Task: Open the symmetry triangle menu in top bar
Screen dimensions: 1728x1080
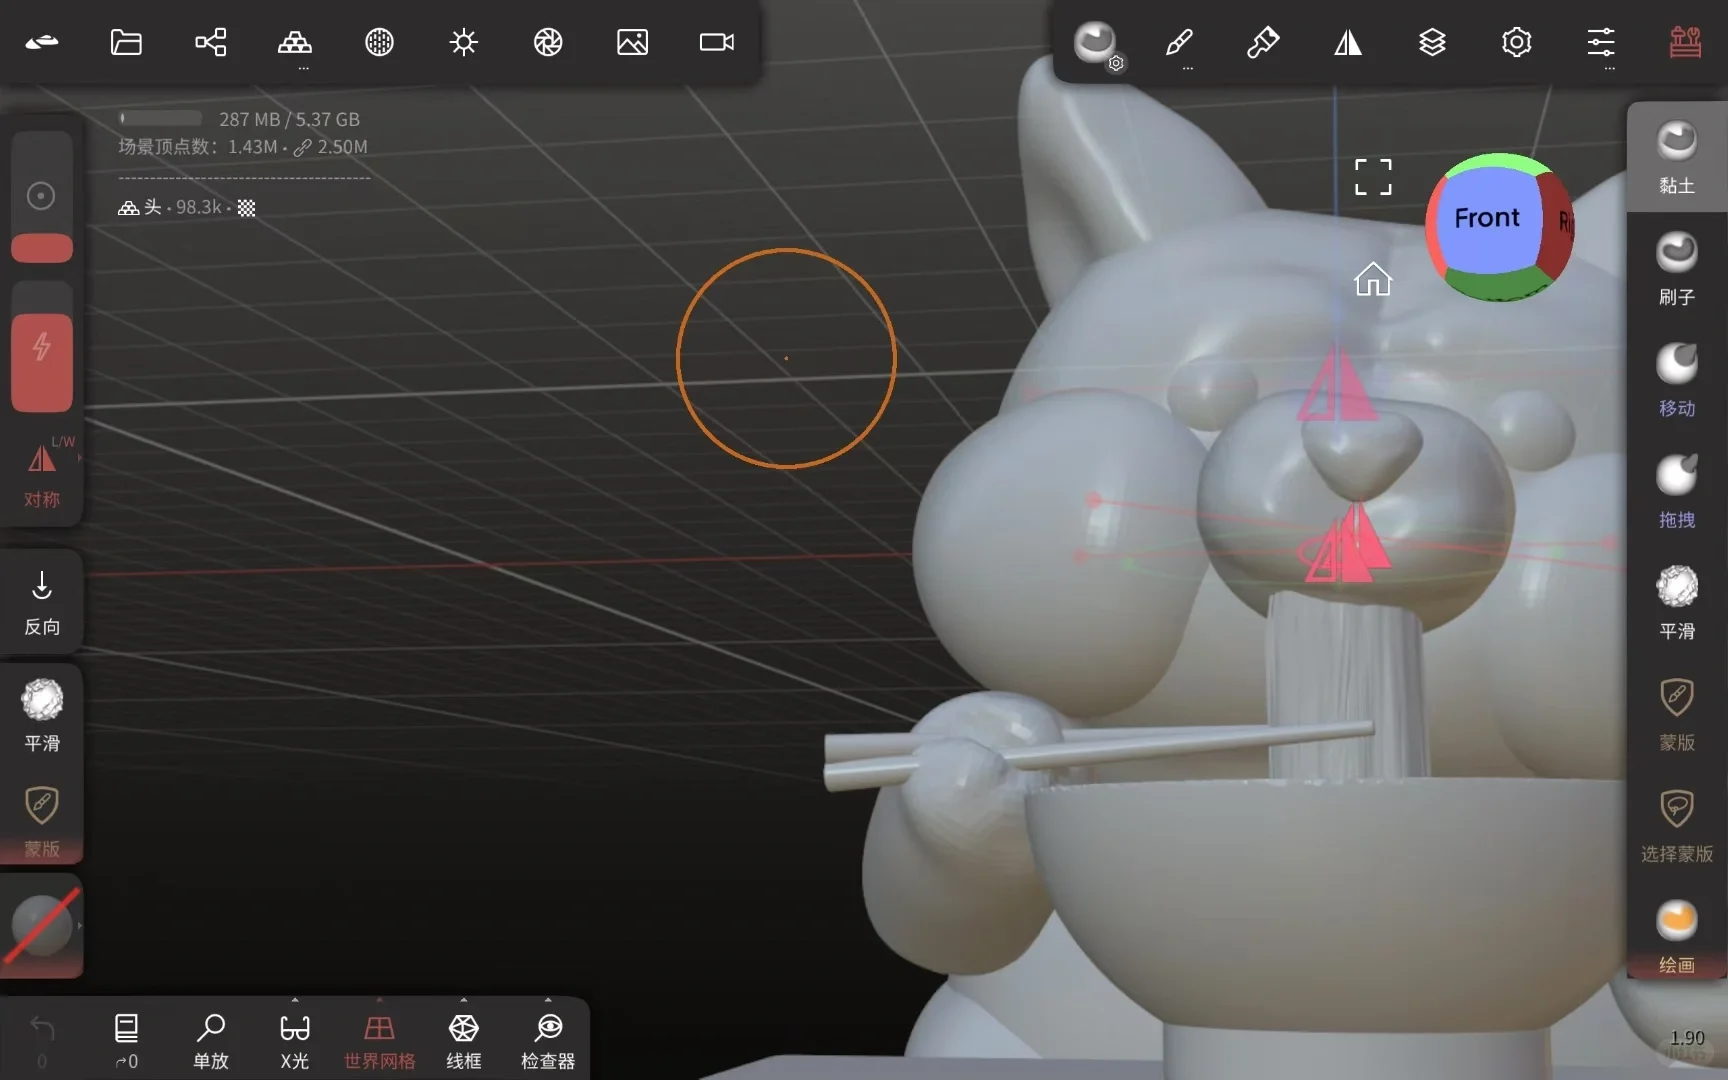Action: point(1348,42)
